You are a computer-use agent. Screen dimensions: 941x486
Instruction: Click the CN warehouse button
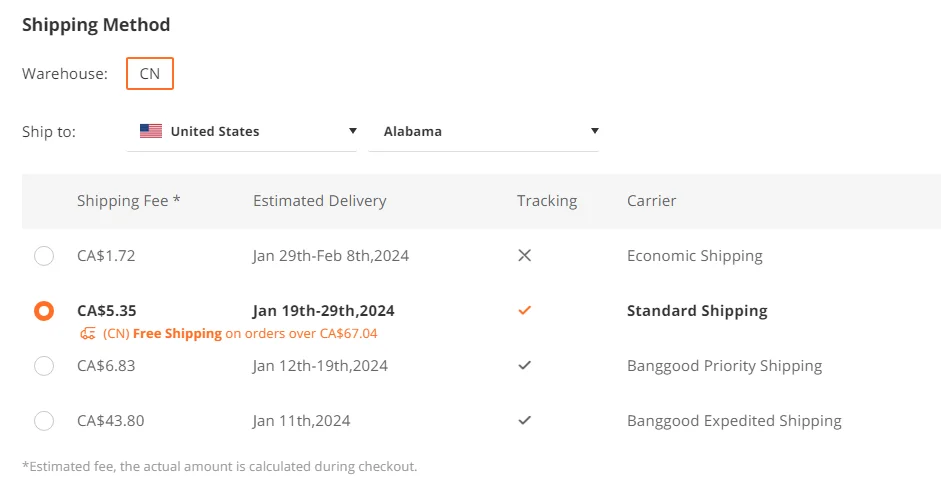pos(150,74)
